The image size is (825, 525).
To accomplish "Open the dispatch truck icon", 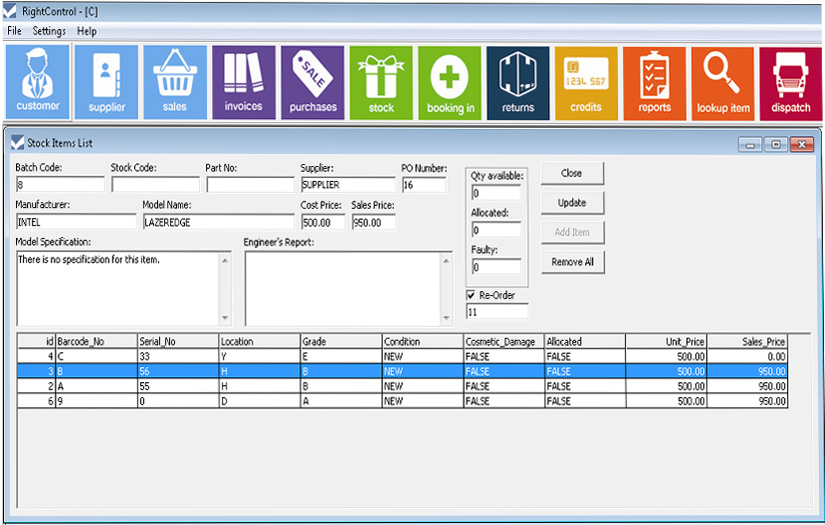I will pyautogui.click(x=791, y=83).
